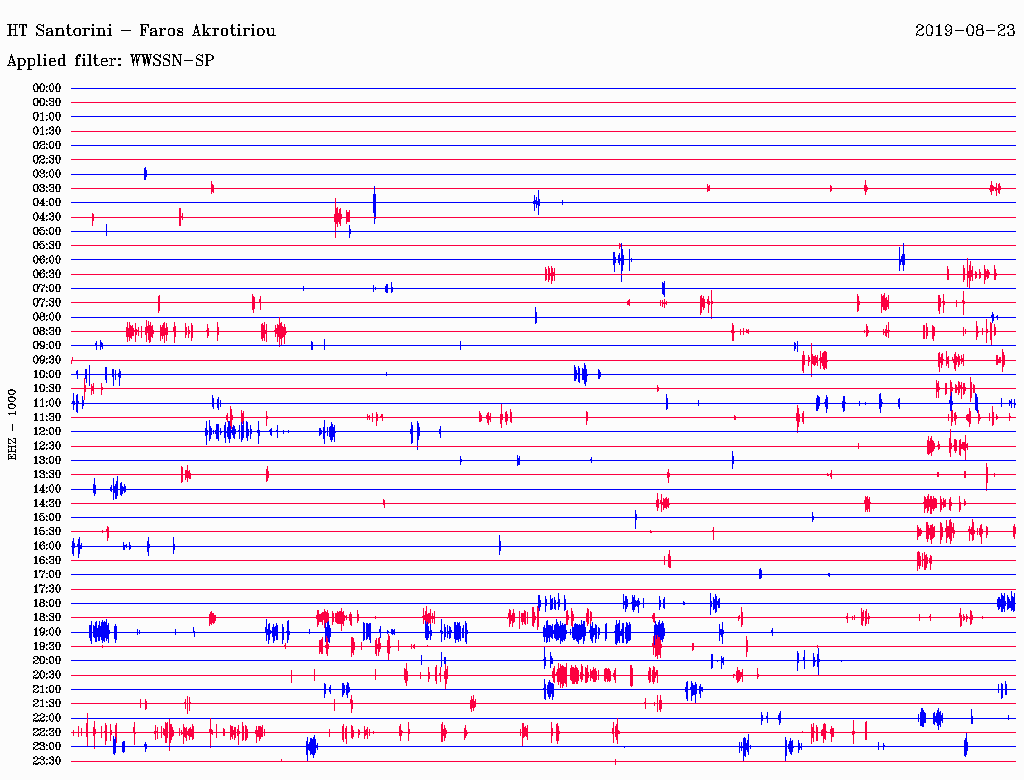Click the 00:30 time label
The height and width of the screenshot is (780, 1024).
pos(47,103)
